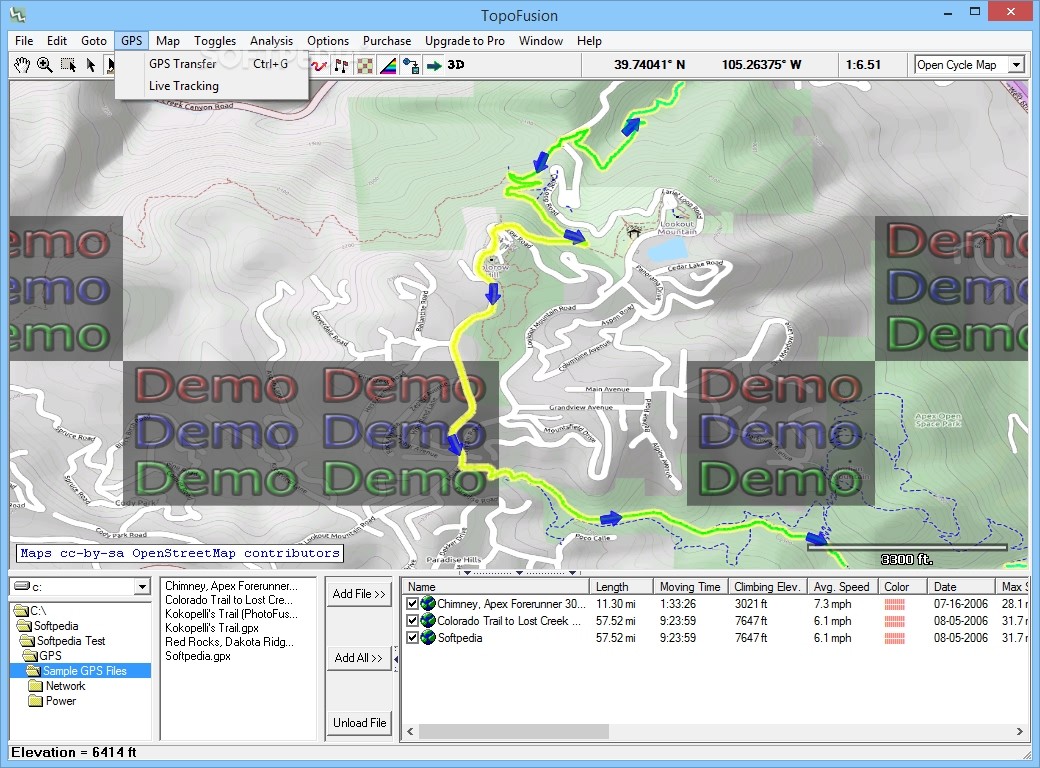Screen dimensions: 1040x768
Task: Sort tracks by the Name column header
Action: pos(496,587)
